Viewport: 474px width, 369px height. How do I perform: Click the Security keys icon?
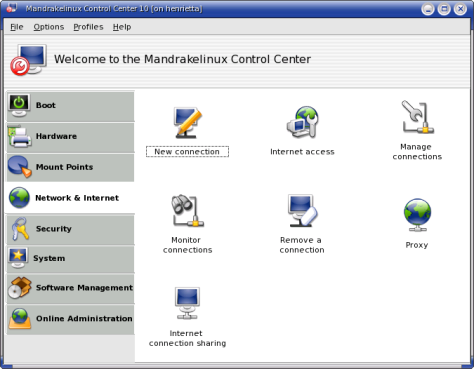click(x=20, y=229)
